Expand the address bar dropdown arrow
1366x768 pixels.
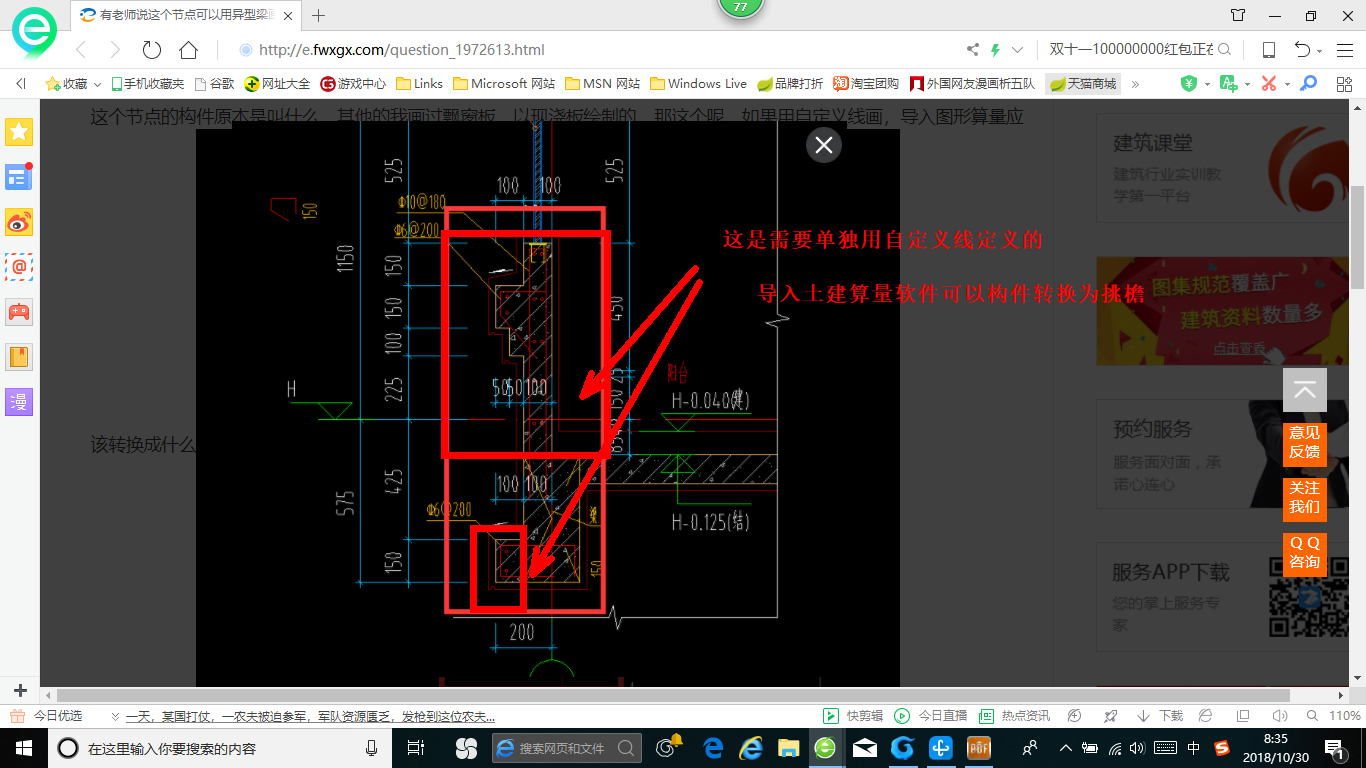click(1018, 50)
